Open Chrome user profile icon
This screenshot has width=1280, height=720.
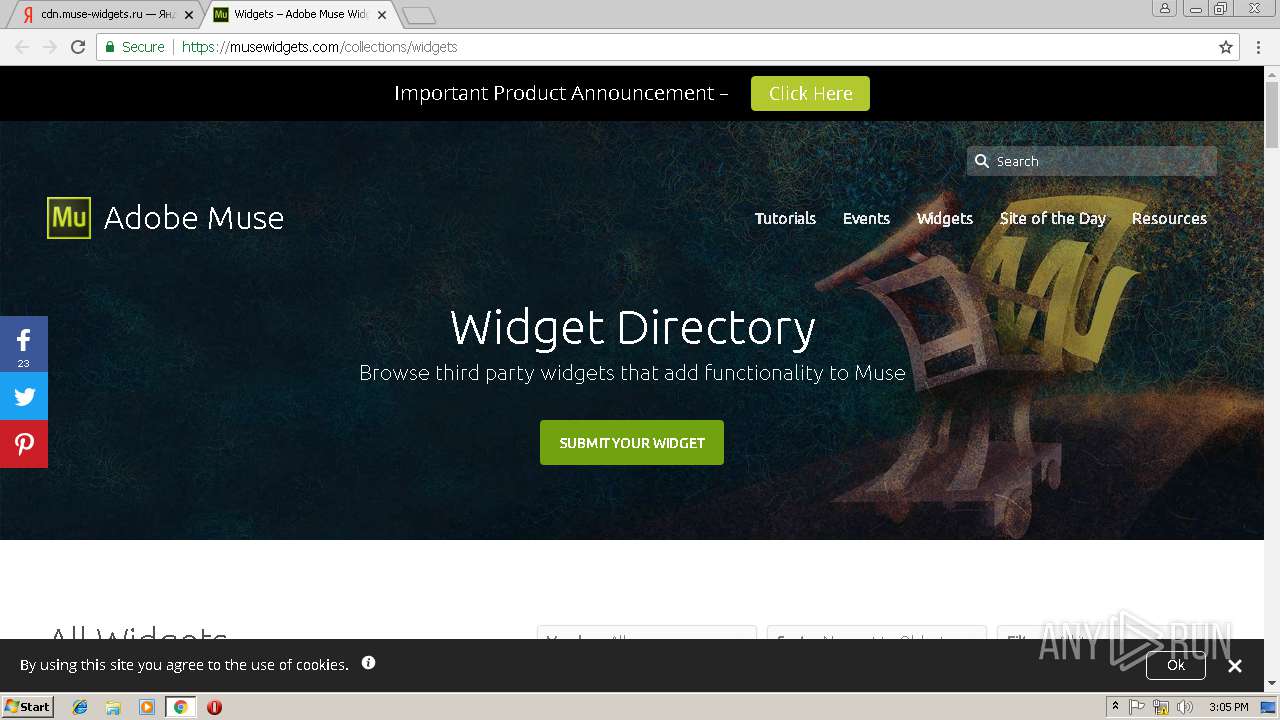click(1164, 9)
